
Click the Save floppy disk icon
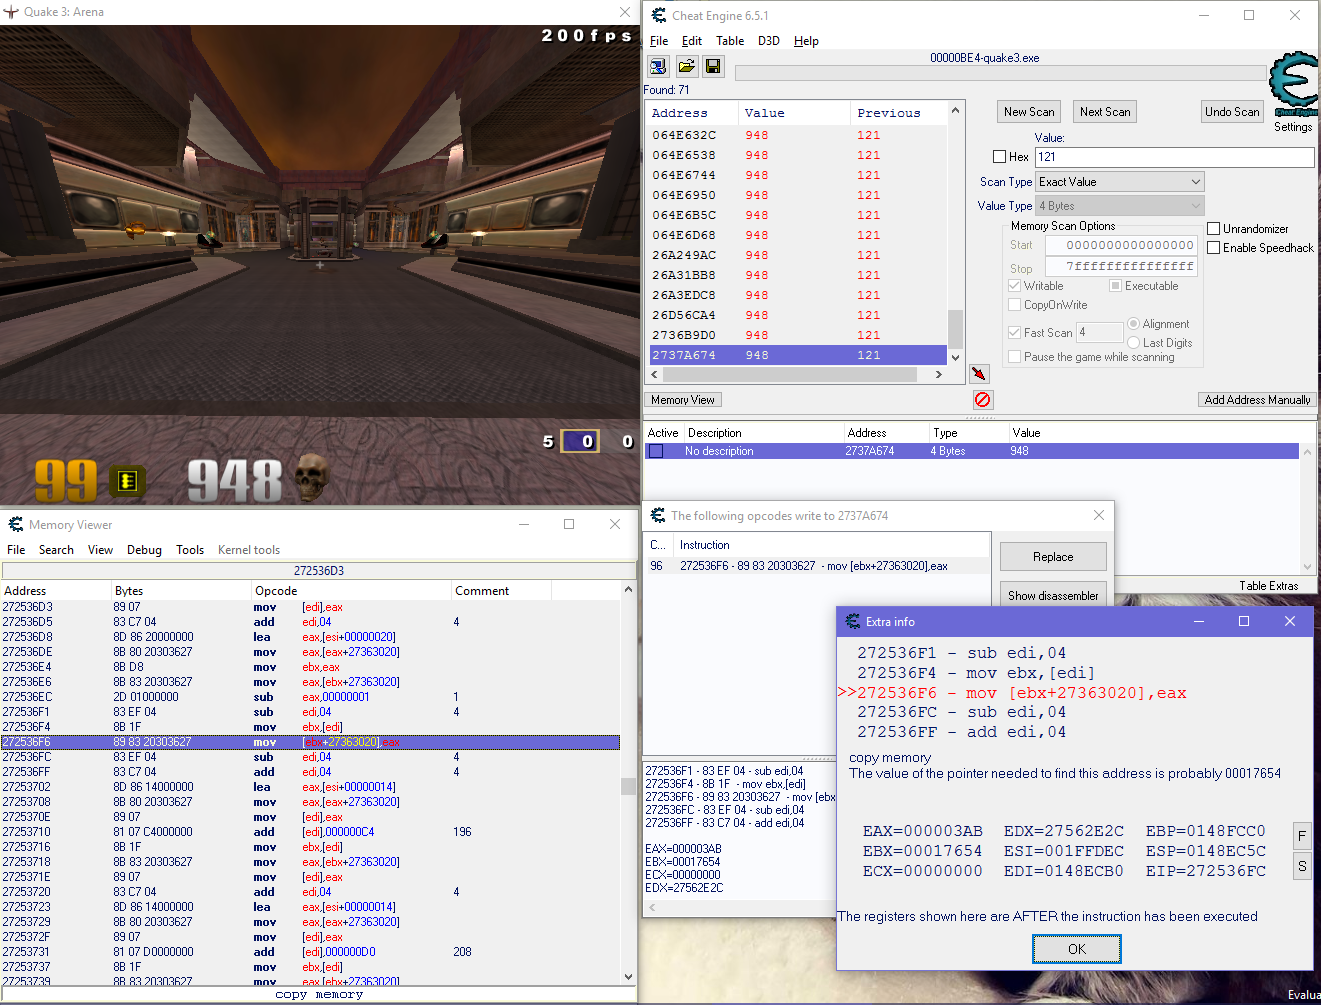[x=713, y=66]
